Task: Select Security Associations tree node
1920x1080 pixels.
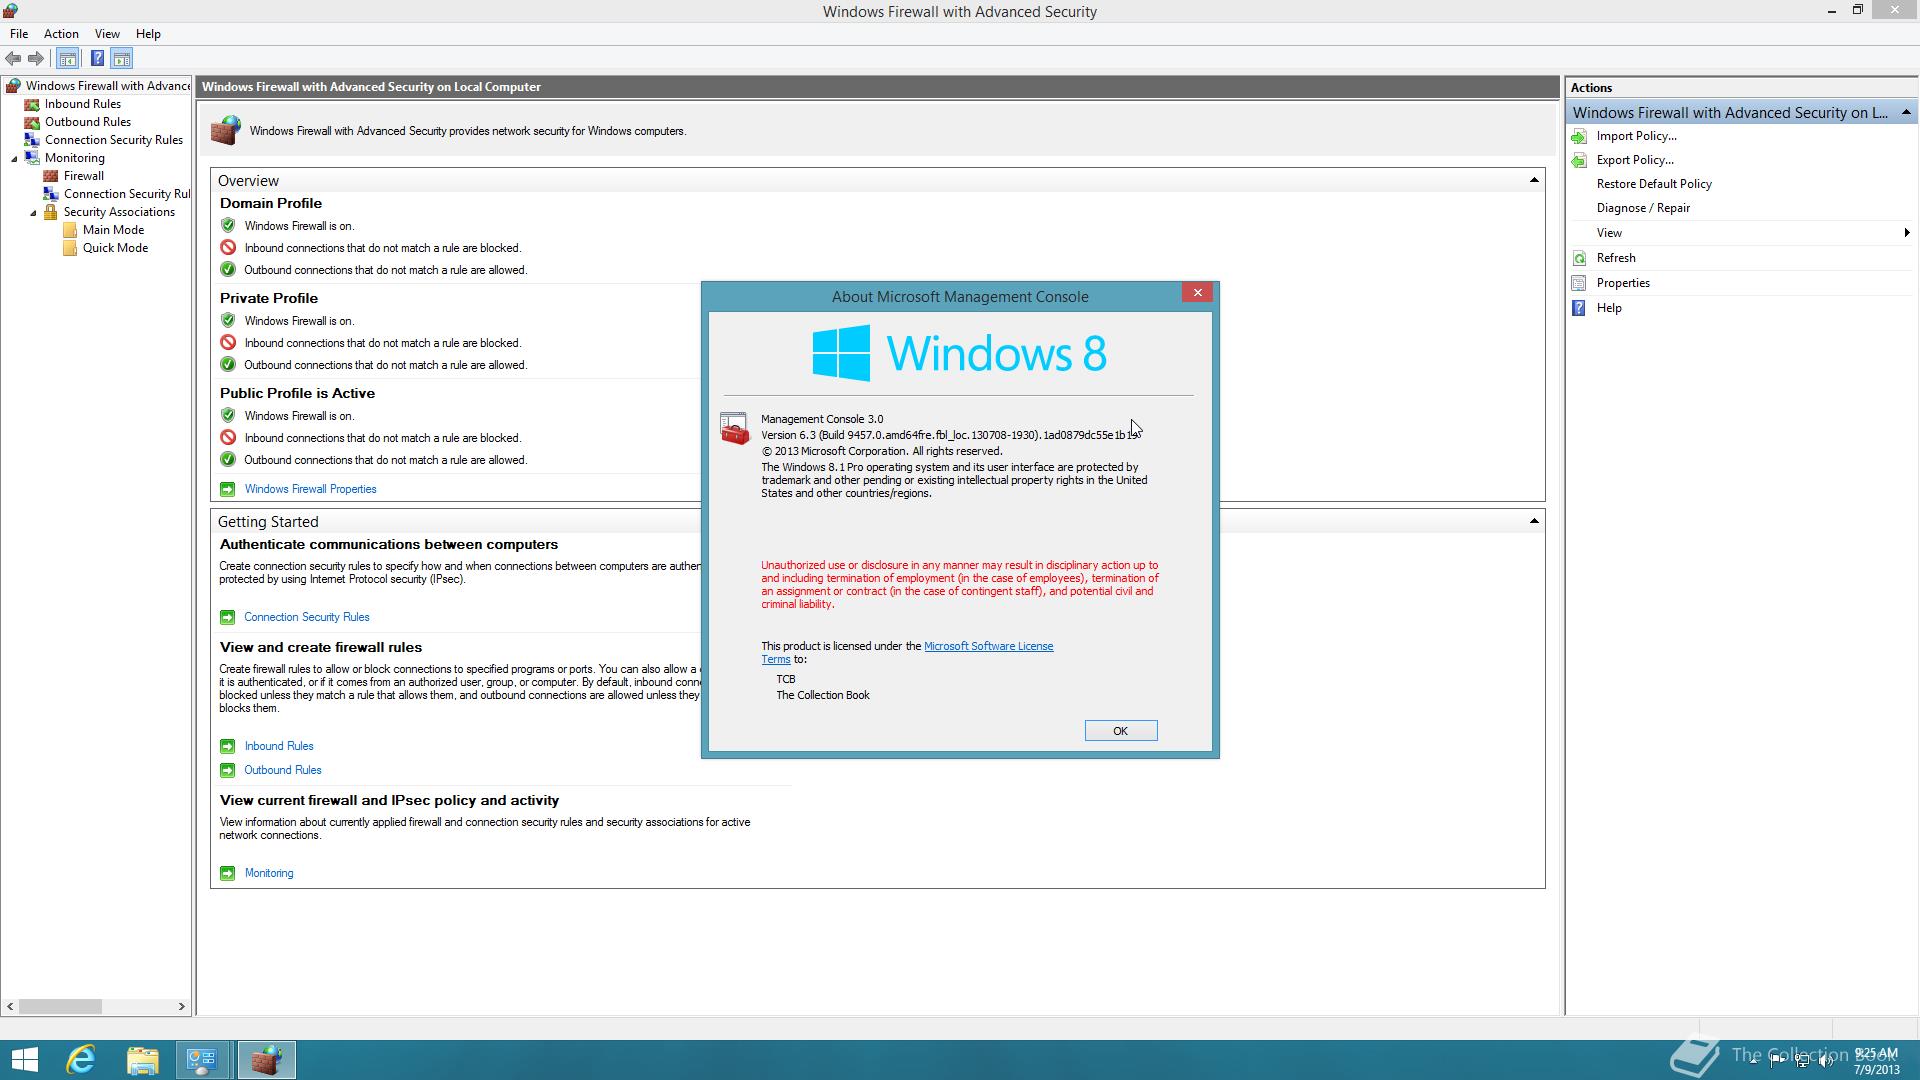Action: coord(119,212)
